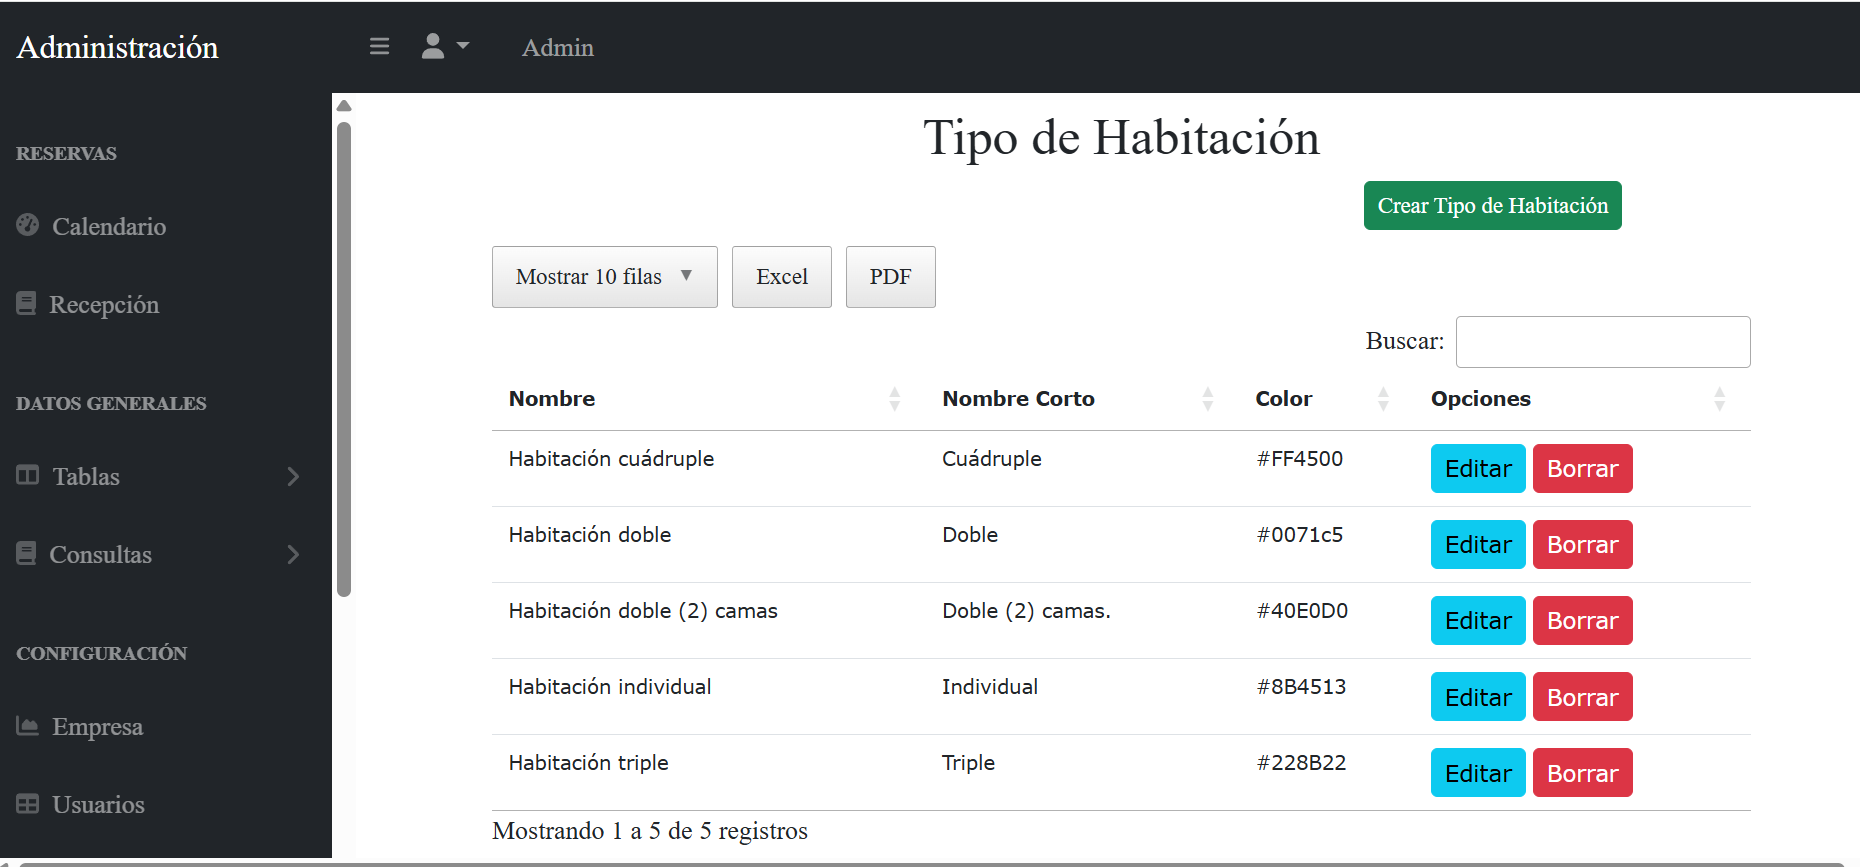Sort by Nombre Corto column arrows
Viewport: 1860px width, 867px height.
(x=1207, y=399)
